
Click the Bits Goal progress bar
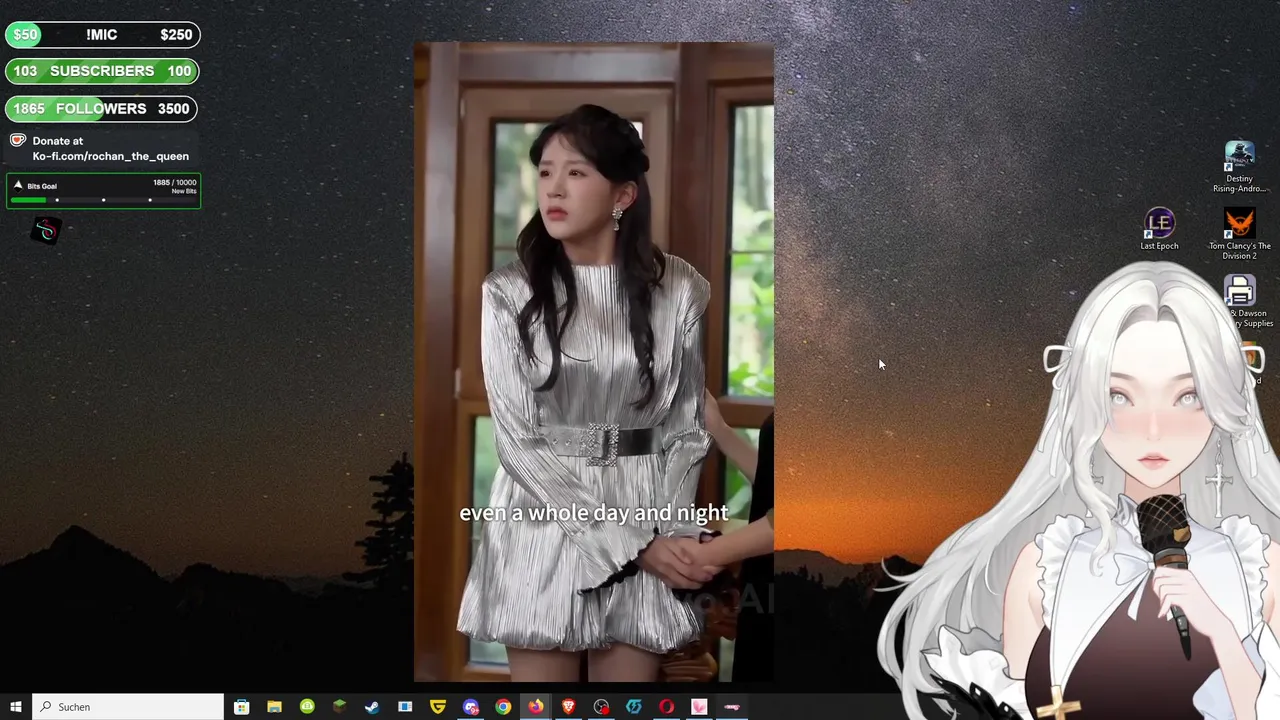(x=103, y=200)
